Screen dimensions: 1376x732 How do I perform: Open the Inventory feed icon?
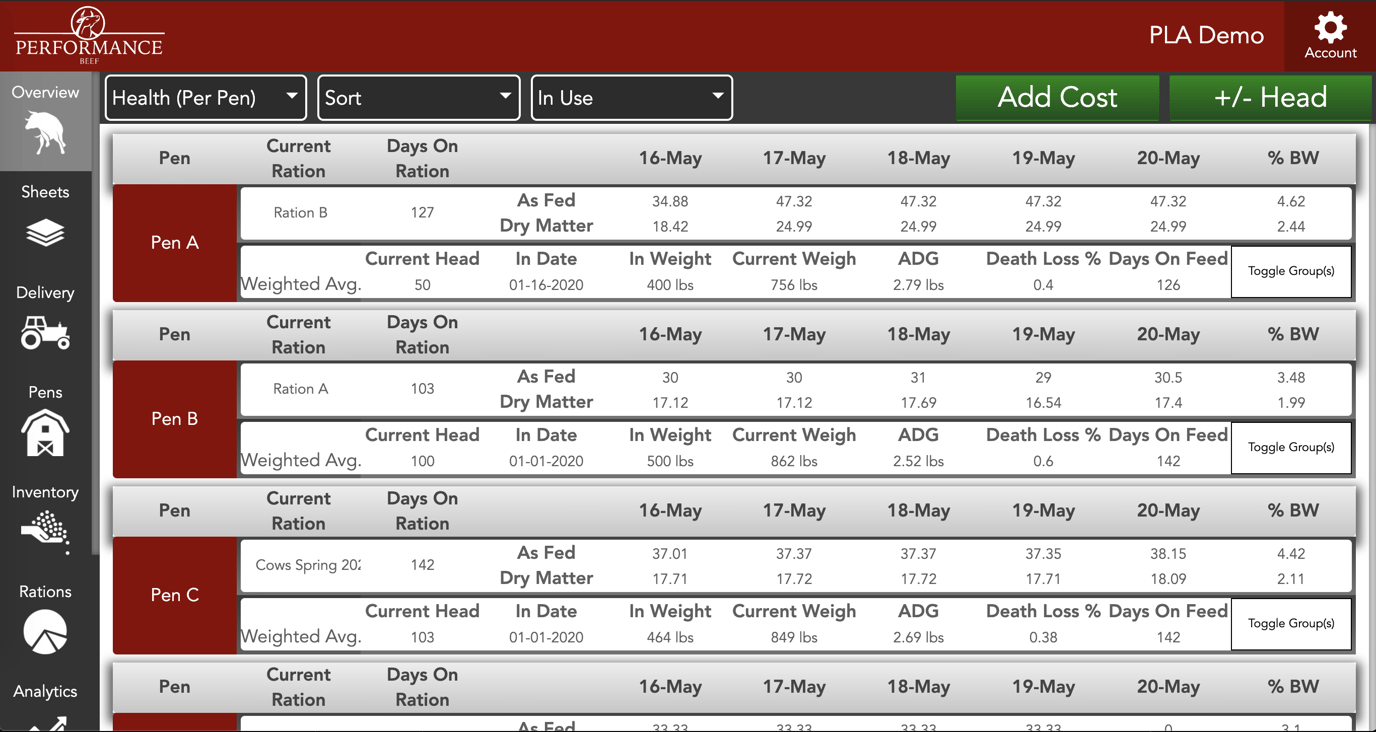45,532
